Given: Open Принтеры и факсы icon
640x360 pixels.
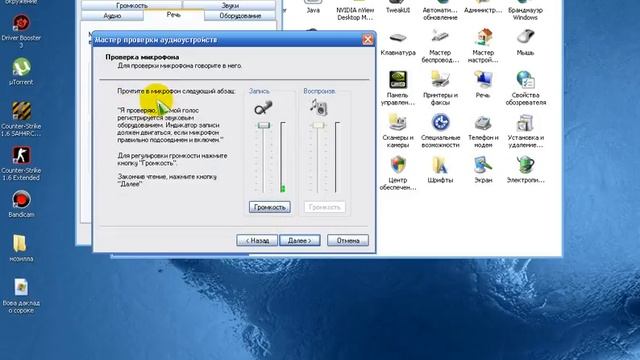Looking at the screenshot, I should (x=440, y=80).
